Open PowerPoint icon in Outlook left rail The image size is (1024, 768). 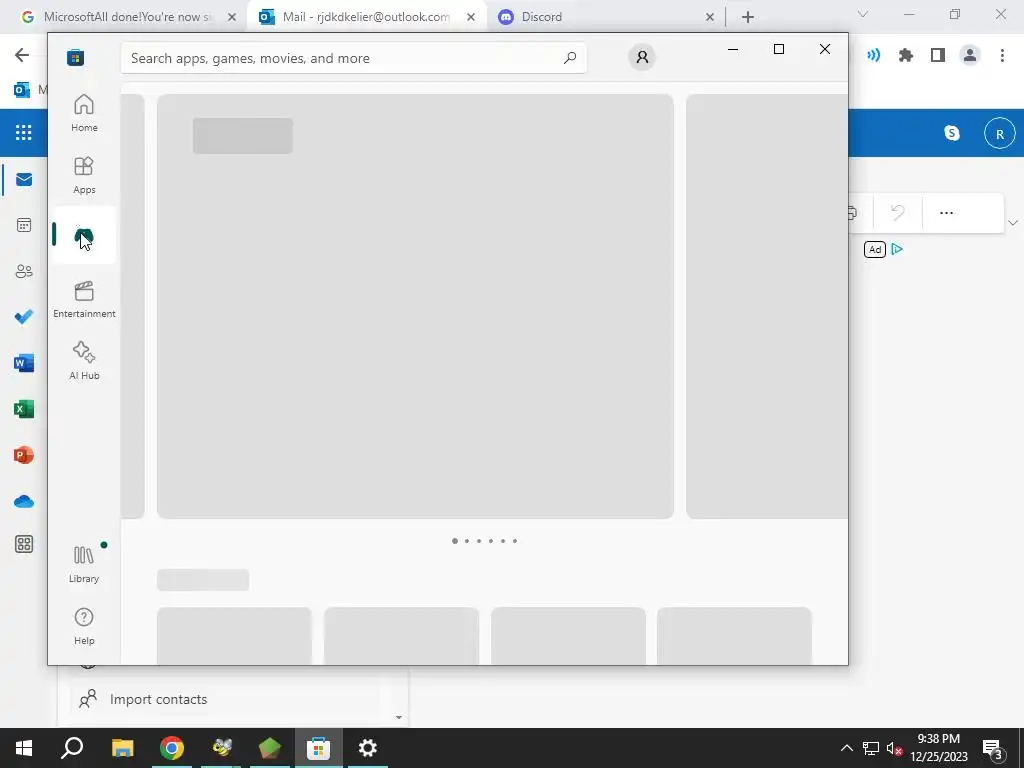24,455
